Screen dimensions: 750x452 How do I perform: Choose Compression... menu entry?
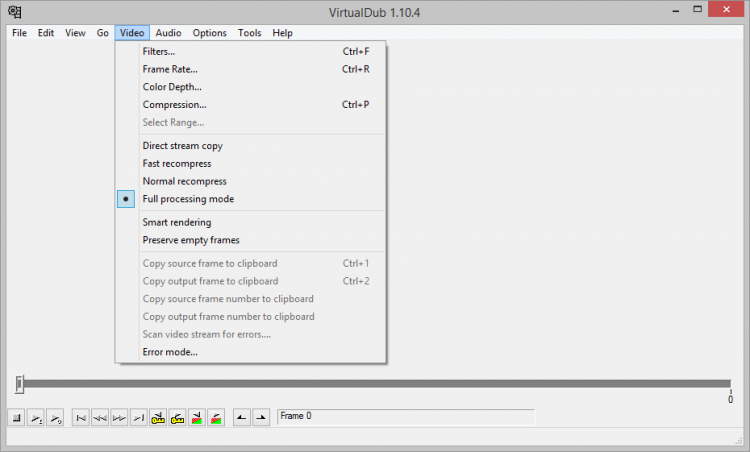251,105
